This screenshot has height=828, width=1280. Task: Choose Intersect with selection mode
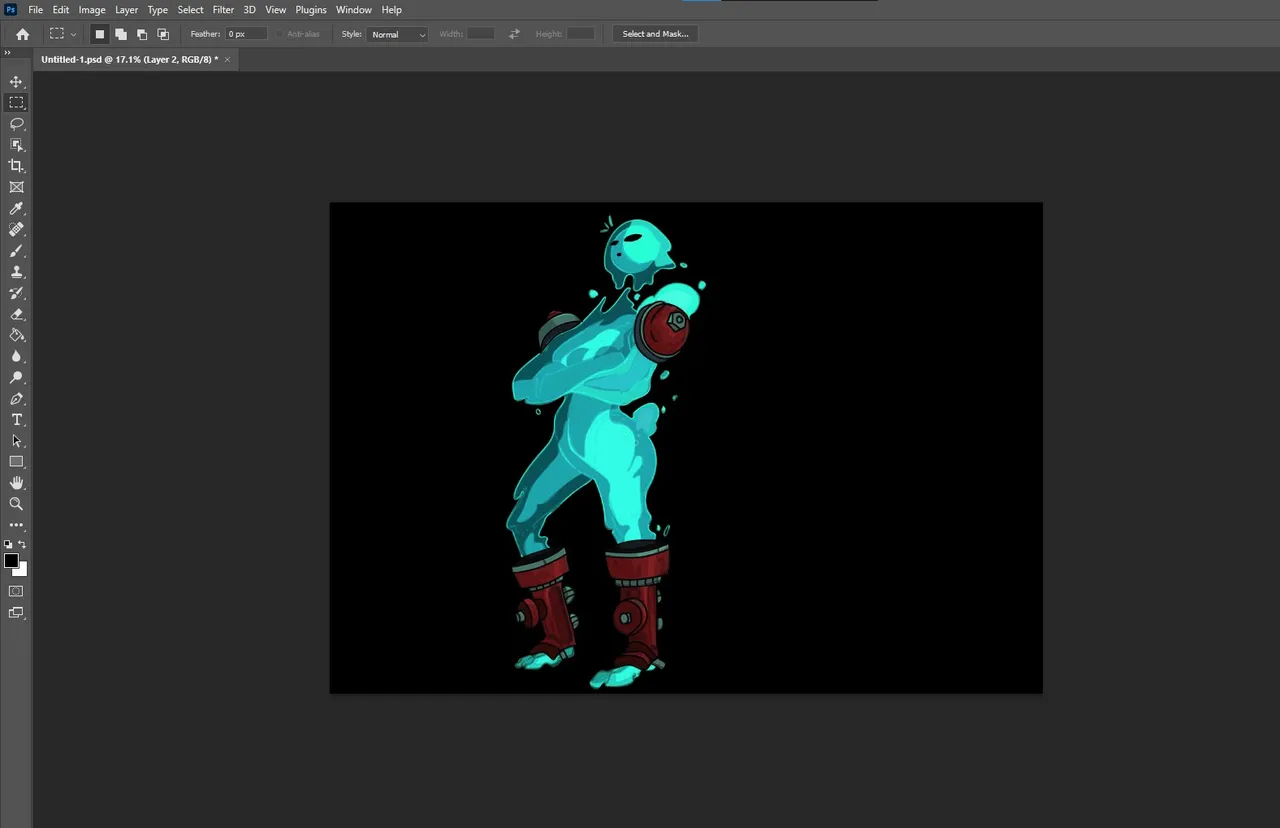tap(163, 34)
